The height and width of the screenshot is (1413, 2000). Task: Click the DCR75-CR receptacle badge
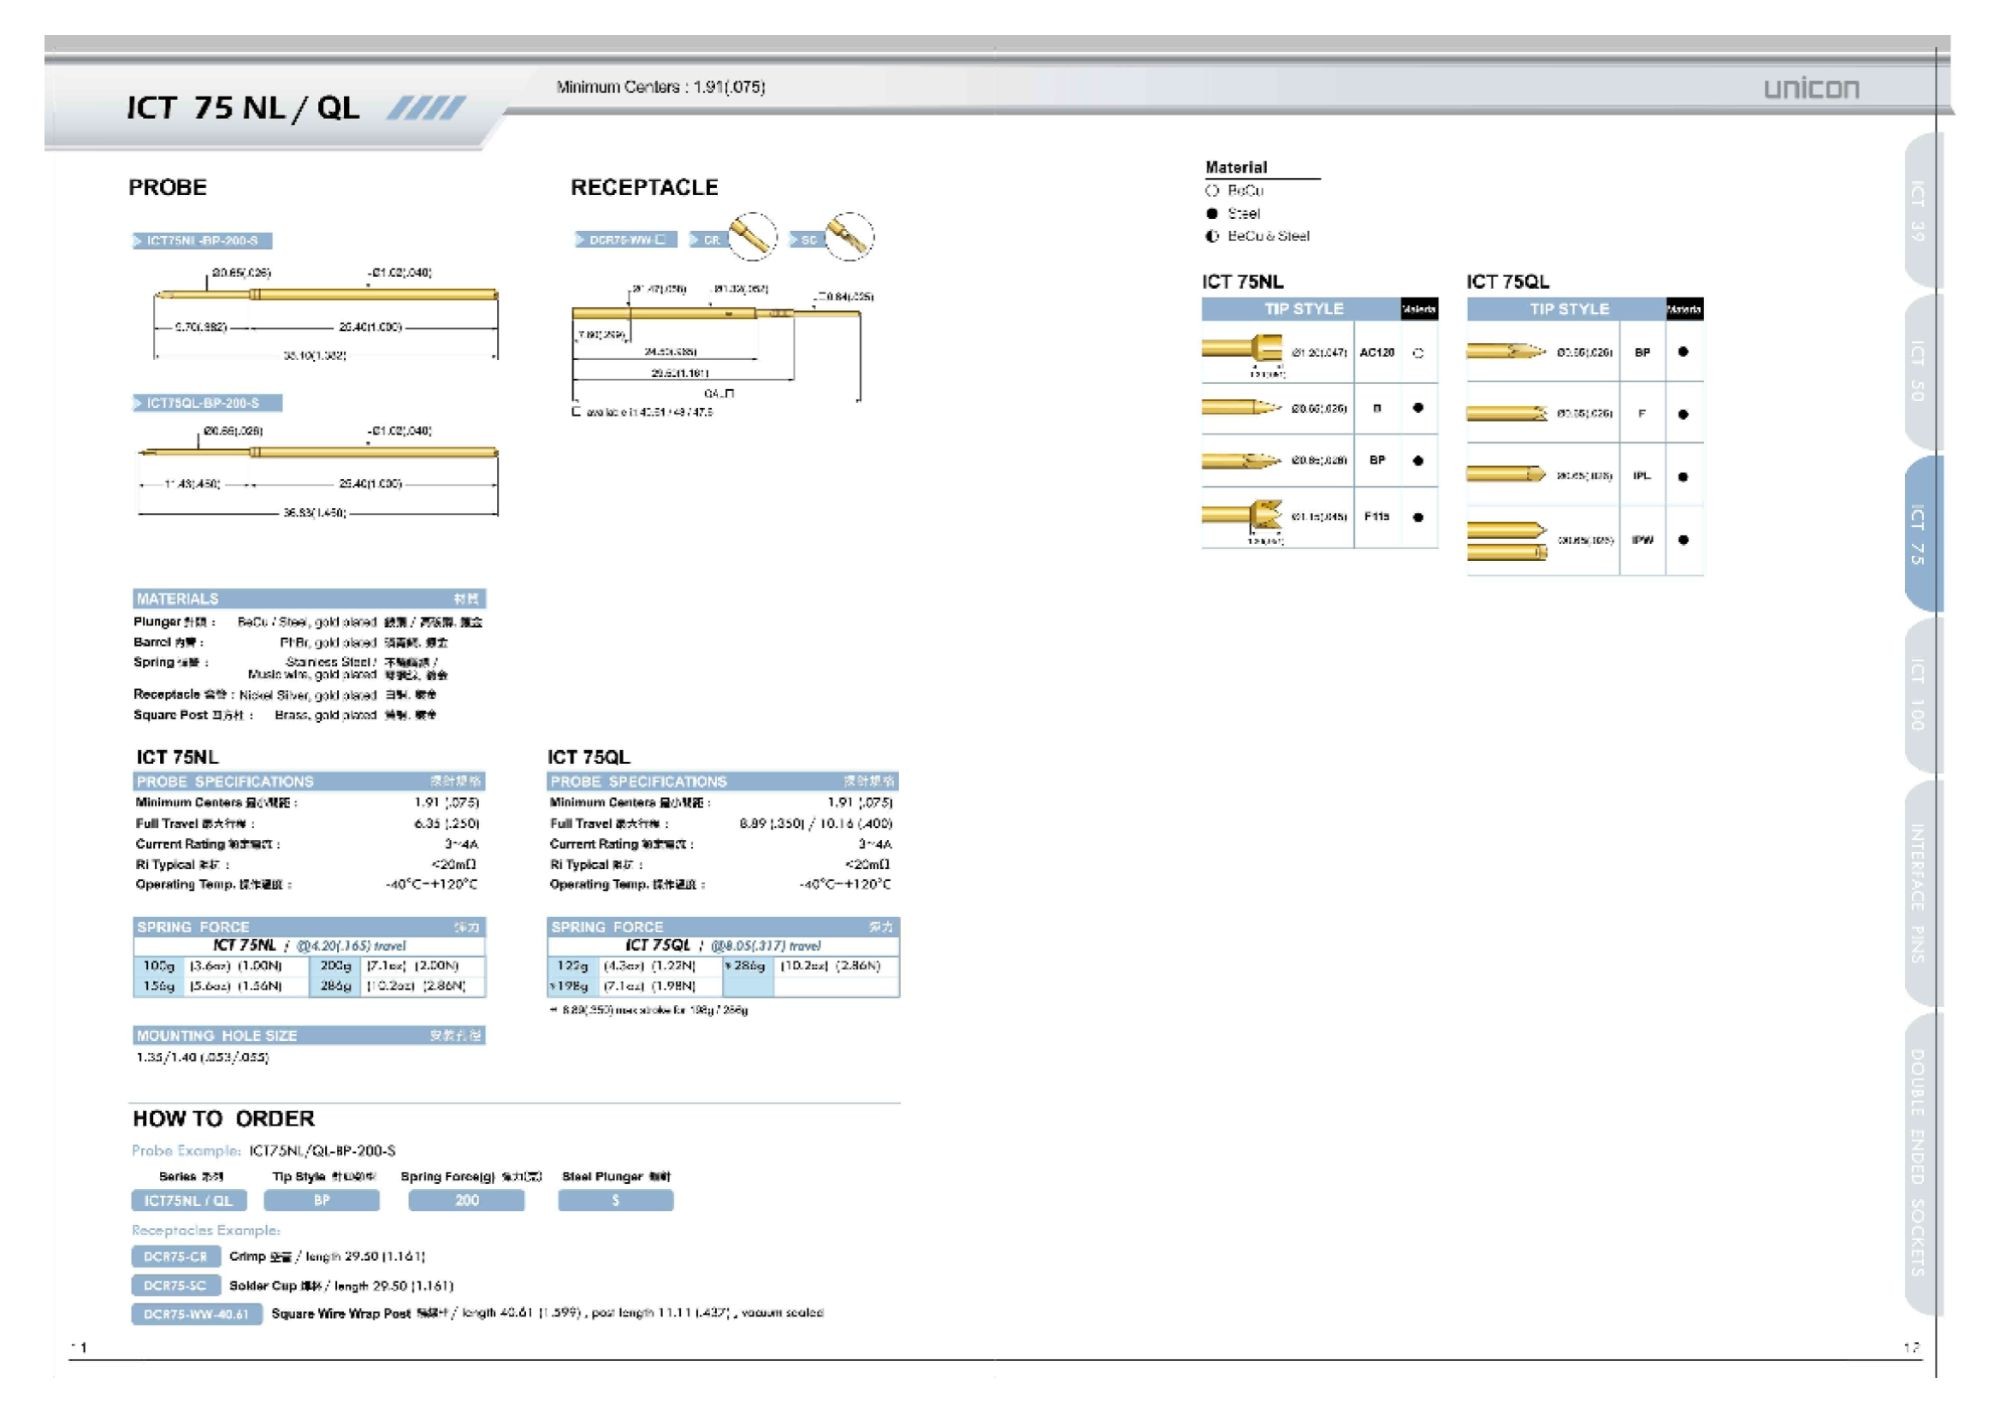click(175, 1257)
